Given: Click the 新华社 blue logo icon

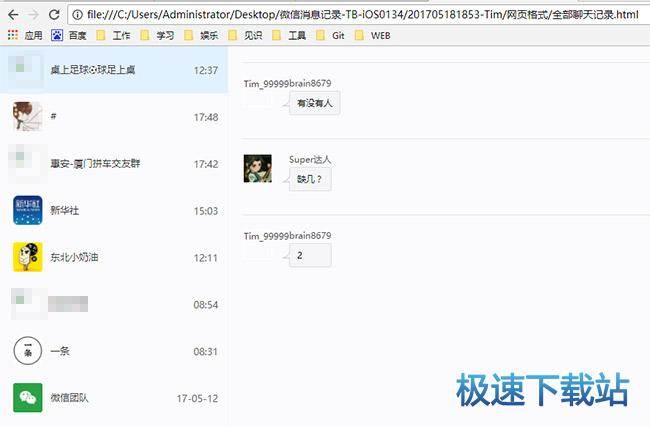Looking at the screenshot, I should coord(28,210).
